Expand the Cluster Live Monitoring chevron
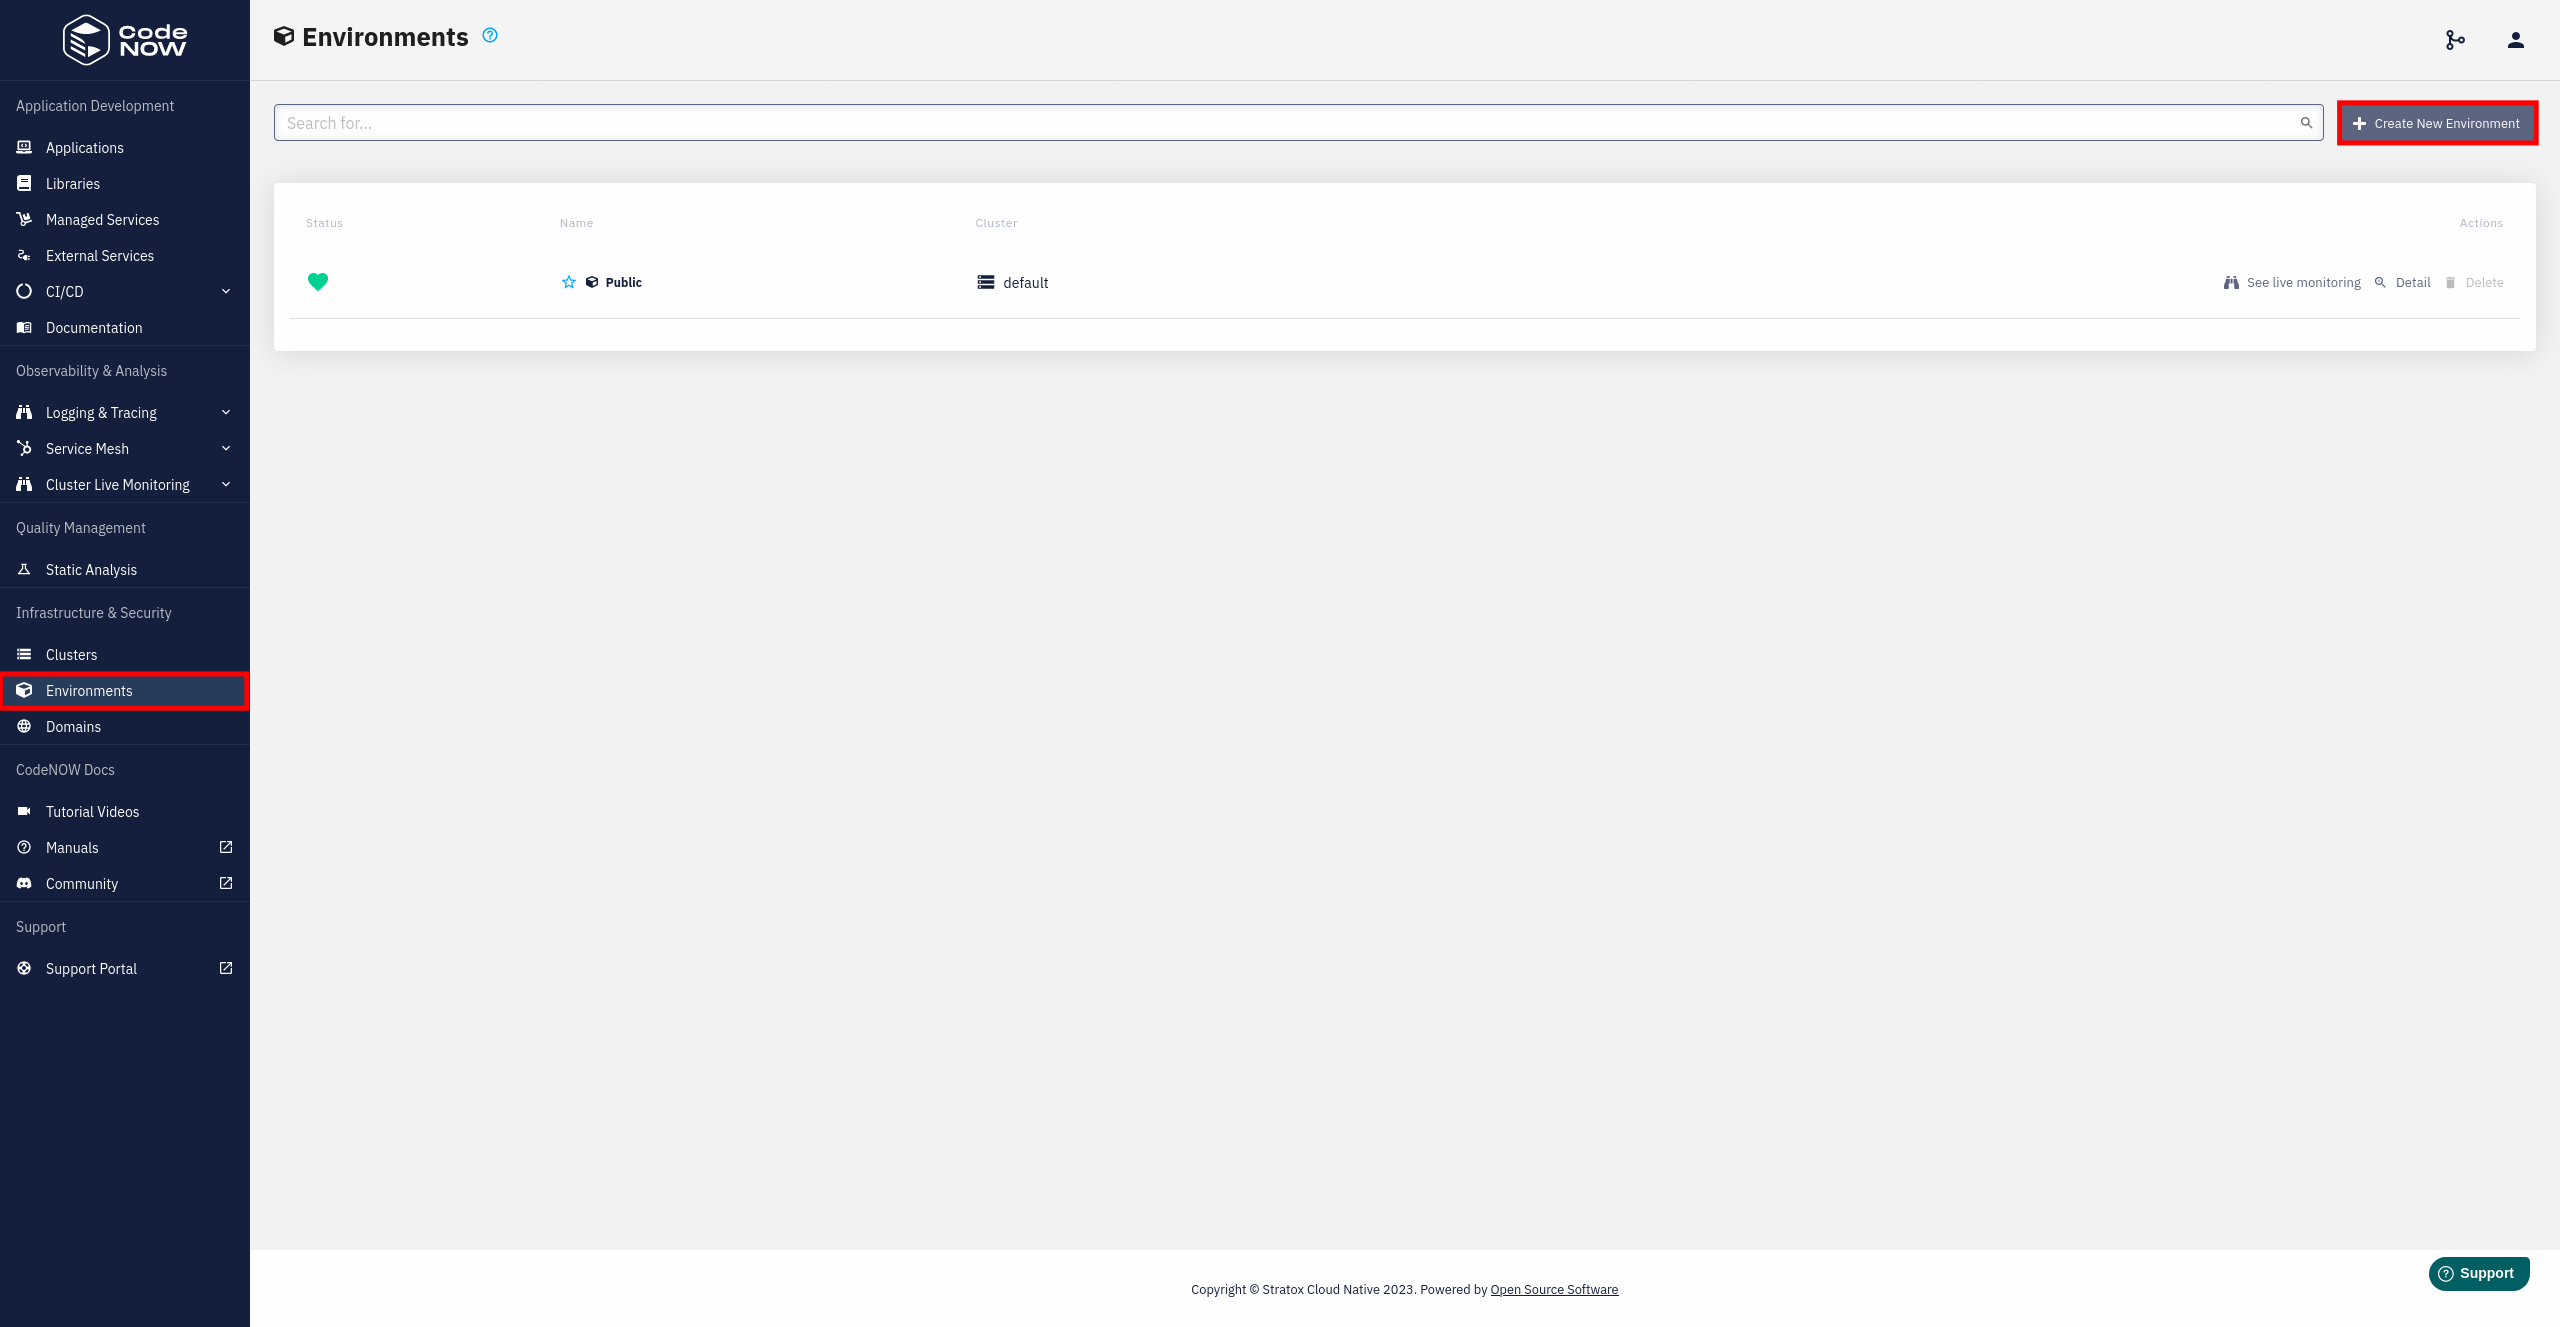The width and height of the screenshot is (2560, 1327). [226, 484]
